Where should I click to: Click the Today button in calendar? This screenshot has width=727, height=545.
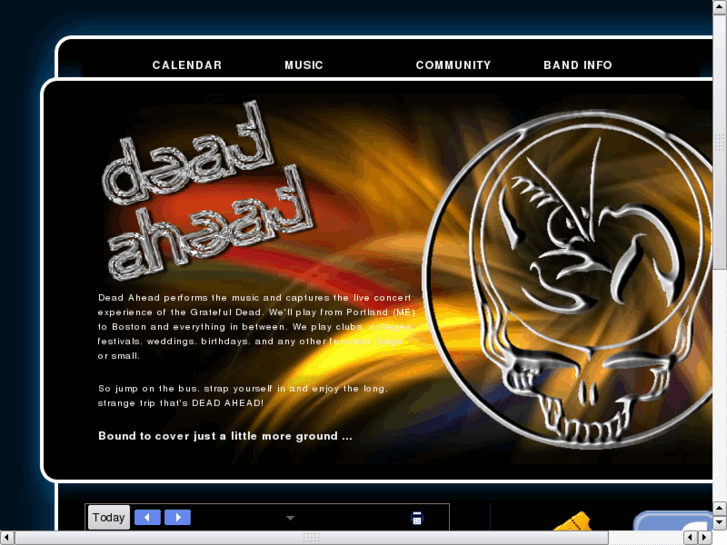tap(108, 517)
